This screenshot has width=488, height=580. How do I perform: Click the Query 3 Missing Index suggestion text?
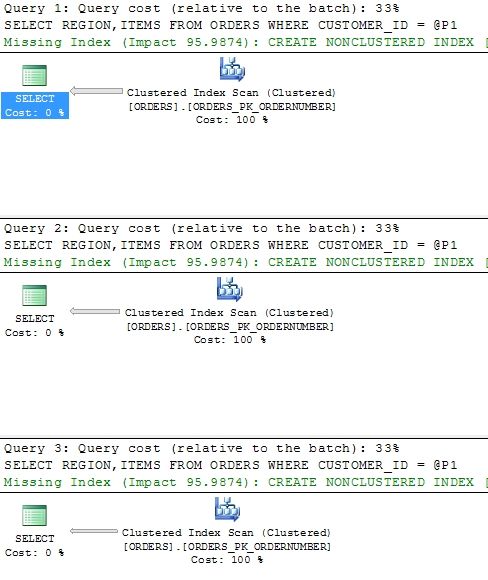pyautogui.click(x=245, y=482)
